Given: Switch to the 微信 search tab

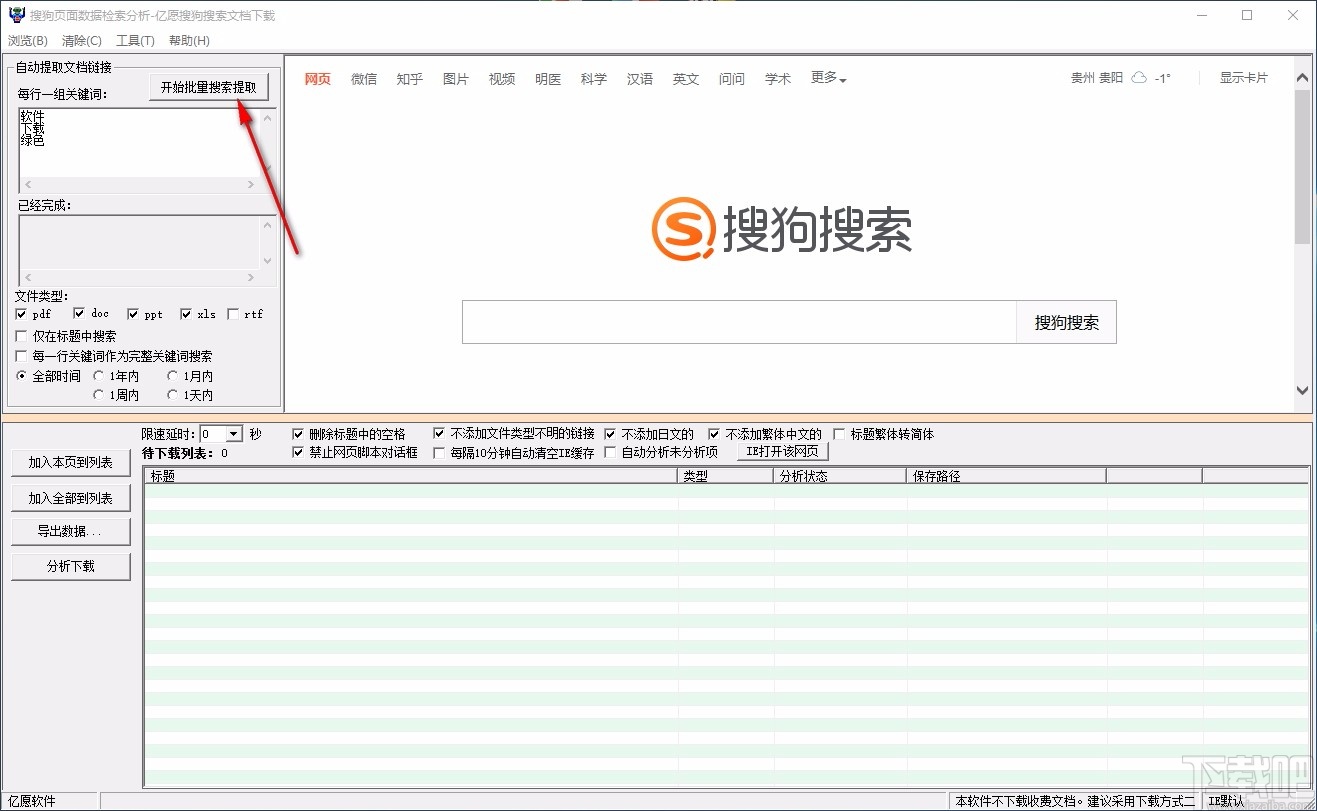Looking at the screenshot, I should coord(363,78).
